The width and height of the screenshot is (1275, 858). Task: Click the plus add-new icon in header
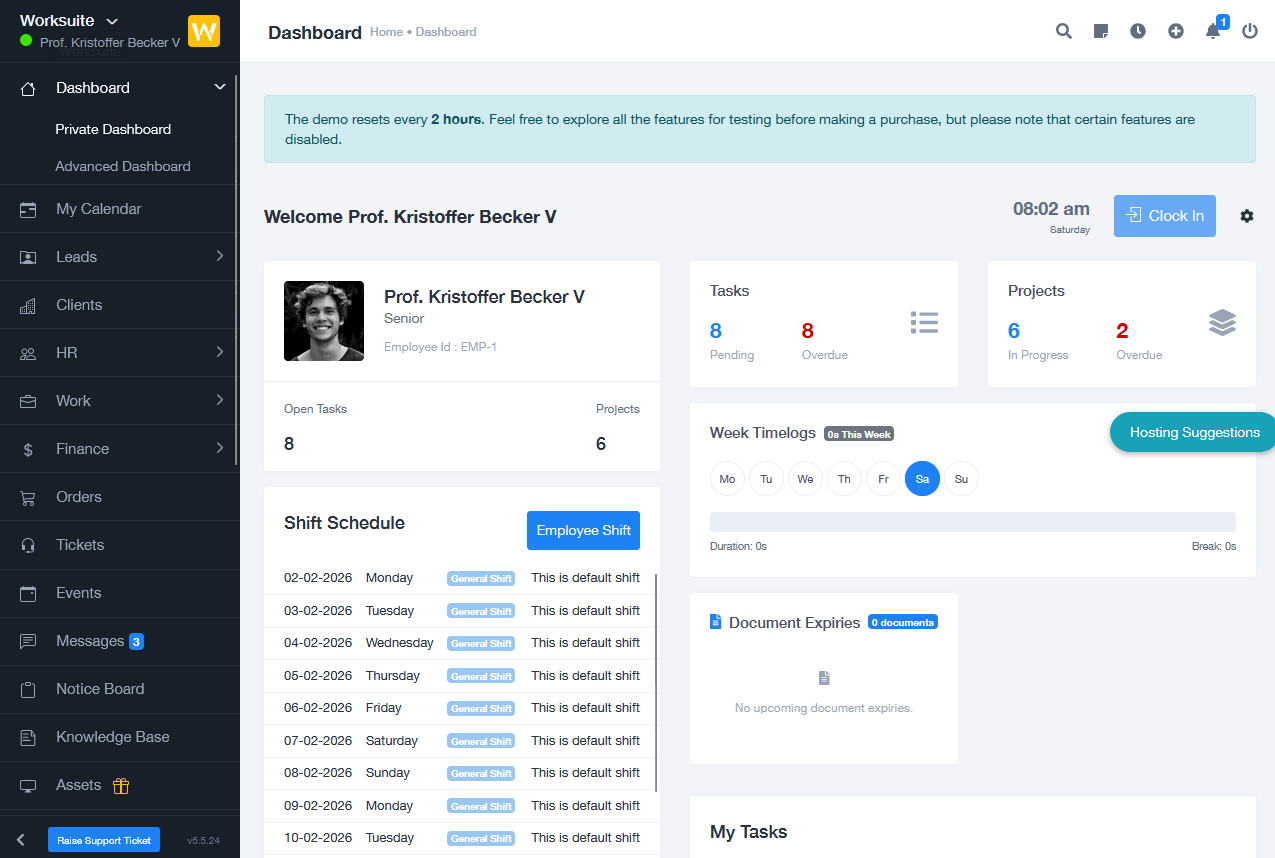pyautogui.click(x=1176, y=31)
